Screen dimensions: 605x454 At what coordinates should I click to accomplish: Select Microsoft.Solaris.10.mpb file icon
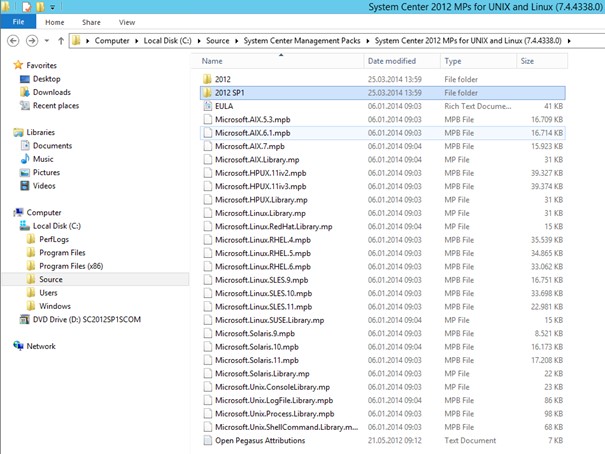(208, 347)
